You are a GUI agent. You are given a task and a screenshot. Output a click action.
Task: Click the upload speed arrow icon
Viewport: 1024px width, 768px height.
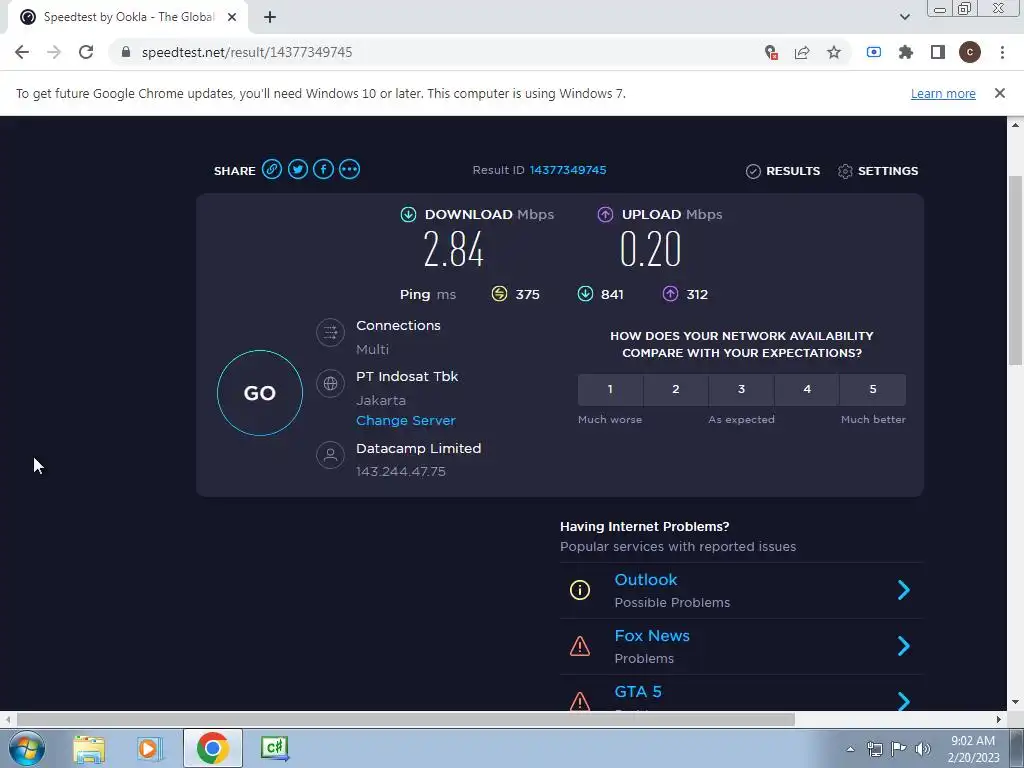605,214
